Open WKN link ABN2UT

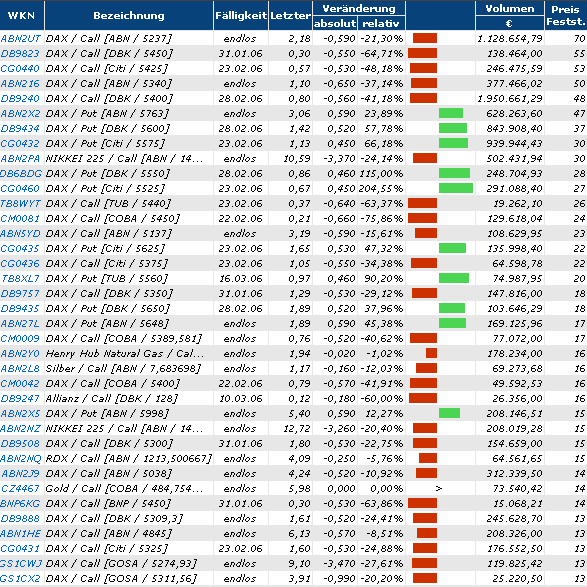[21, 39]
